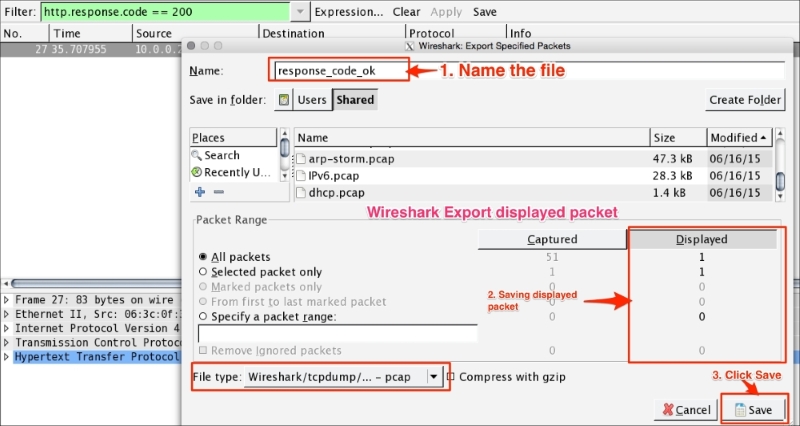The width and height of the screenshot is (800, 426).
Task: Remove bookmark with the minus icon
Action: pos(219,192)
